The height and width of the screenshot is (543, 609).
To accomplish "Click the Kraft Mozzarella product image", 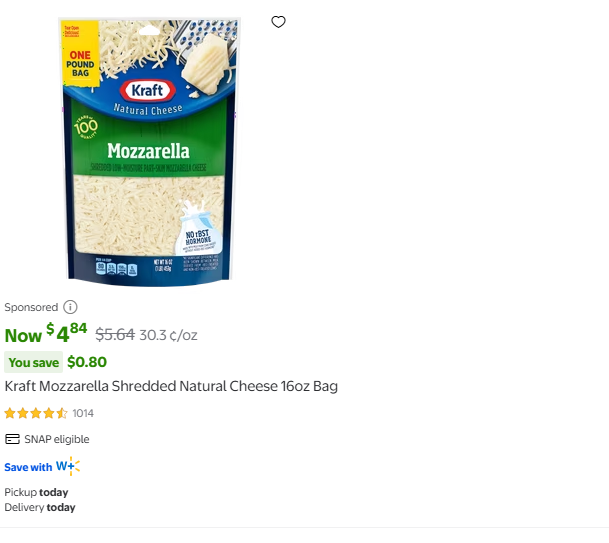I will coord(150,152).
